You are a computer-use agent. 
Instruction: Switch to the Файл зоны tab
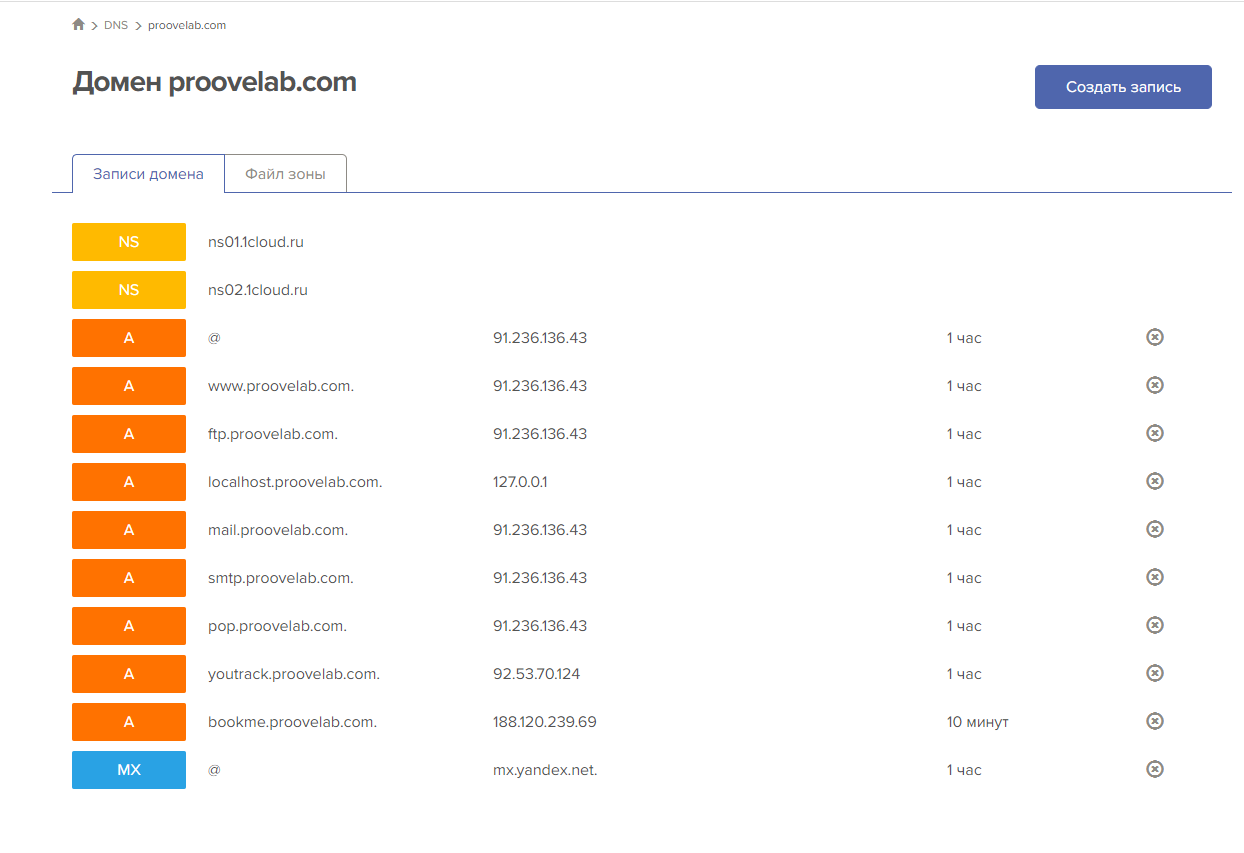click(285, 174)
